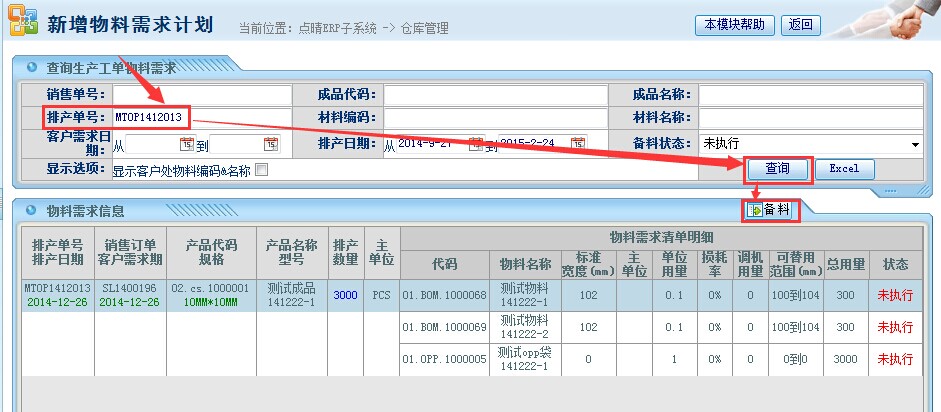Image resolution: width=941 pixels, height=412 pixels.
Task: Click the 查询生产工单物料需求 panel header icon
Action: pos(32,68)
